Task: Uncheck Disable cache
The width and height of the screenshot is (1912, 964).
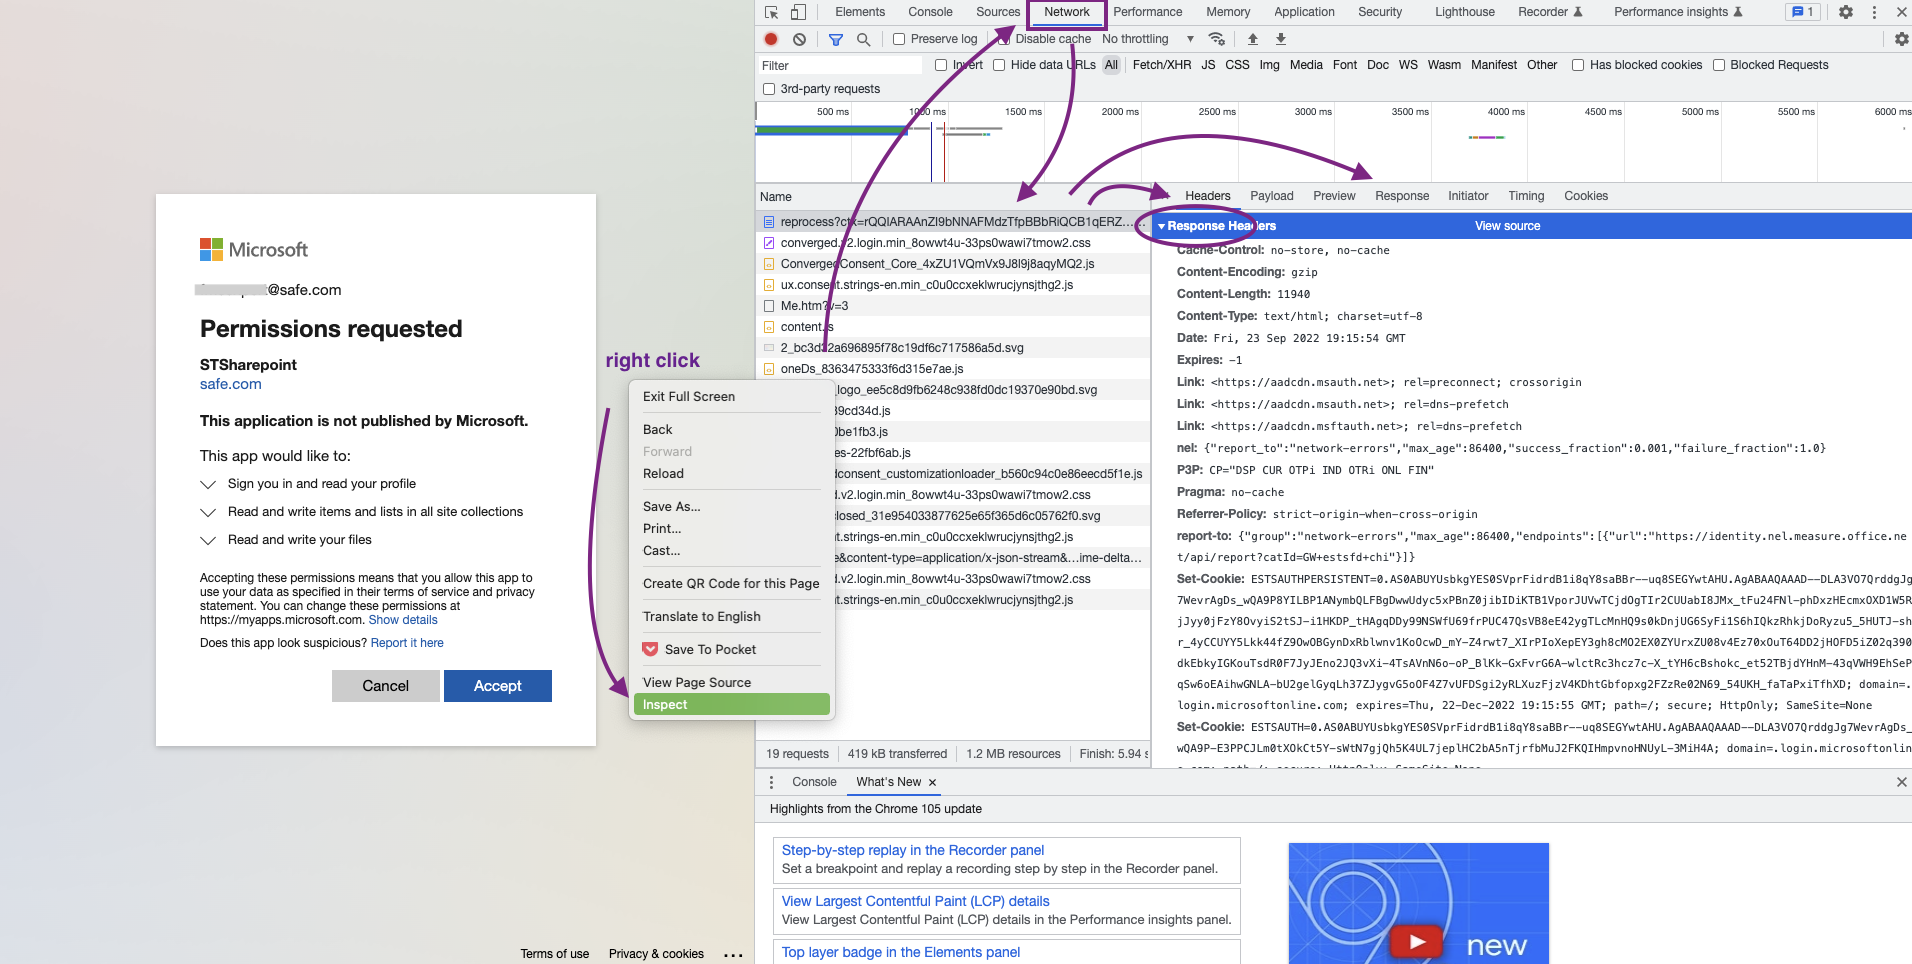Action: pos(1006,38)
